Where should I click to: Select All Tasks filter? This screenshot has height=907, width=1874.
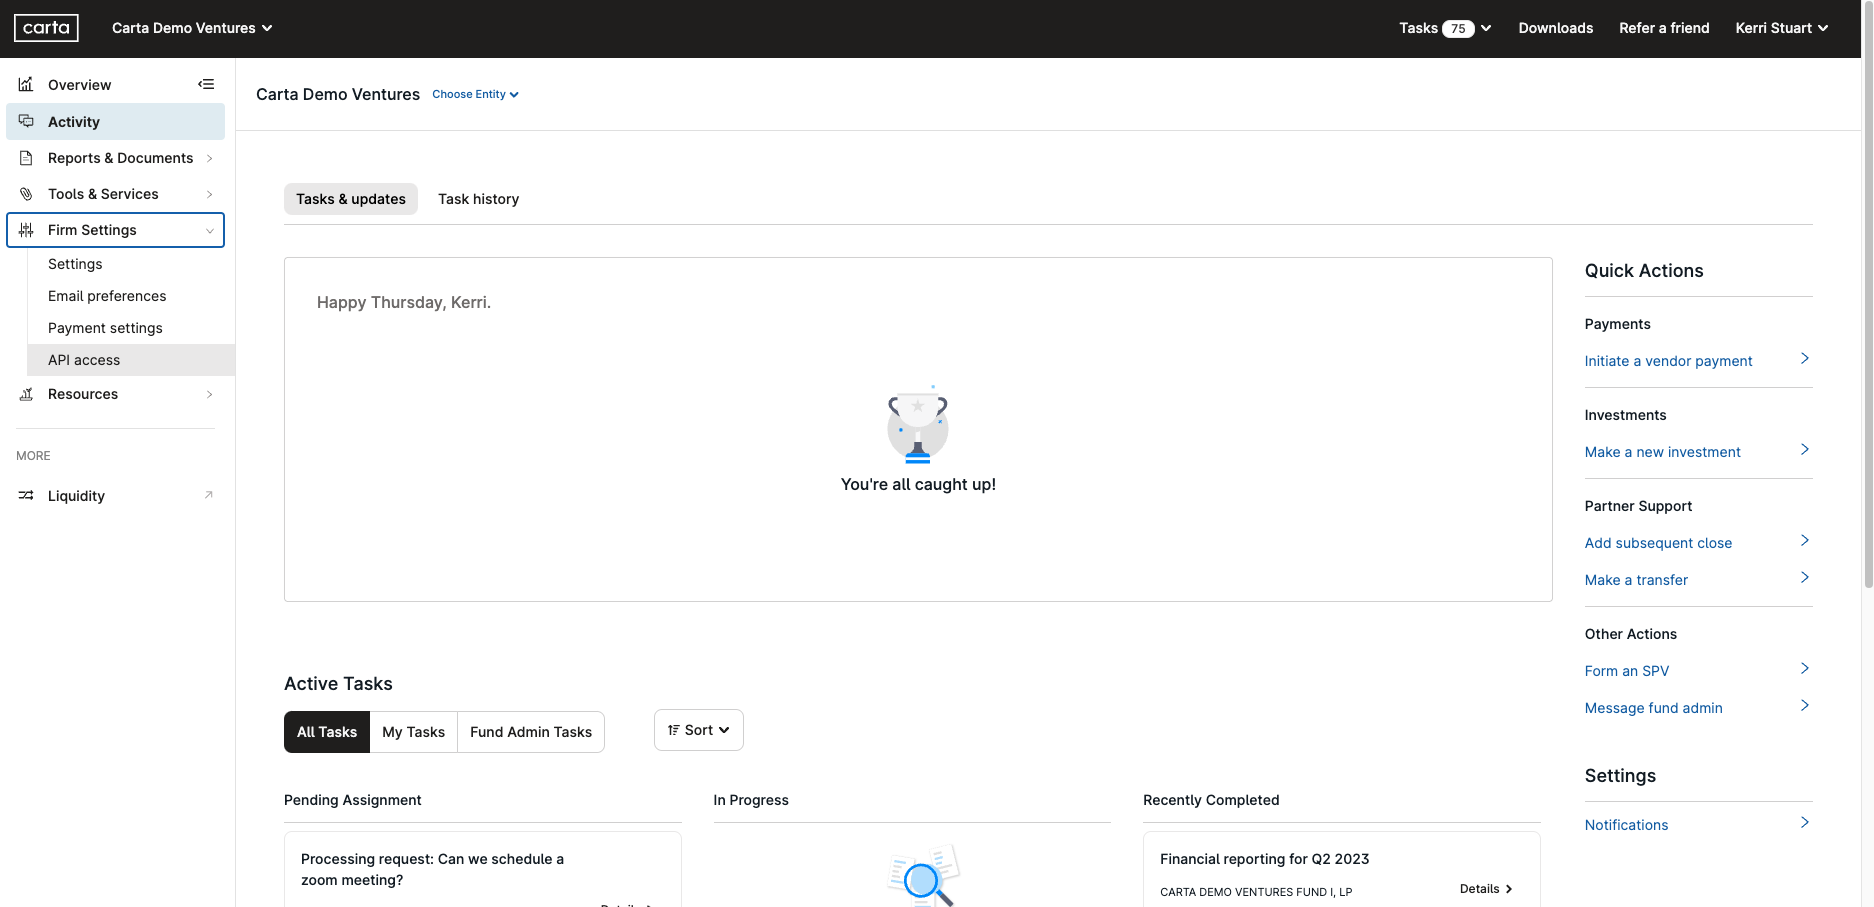[327, 732]
